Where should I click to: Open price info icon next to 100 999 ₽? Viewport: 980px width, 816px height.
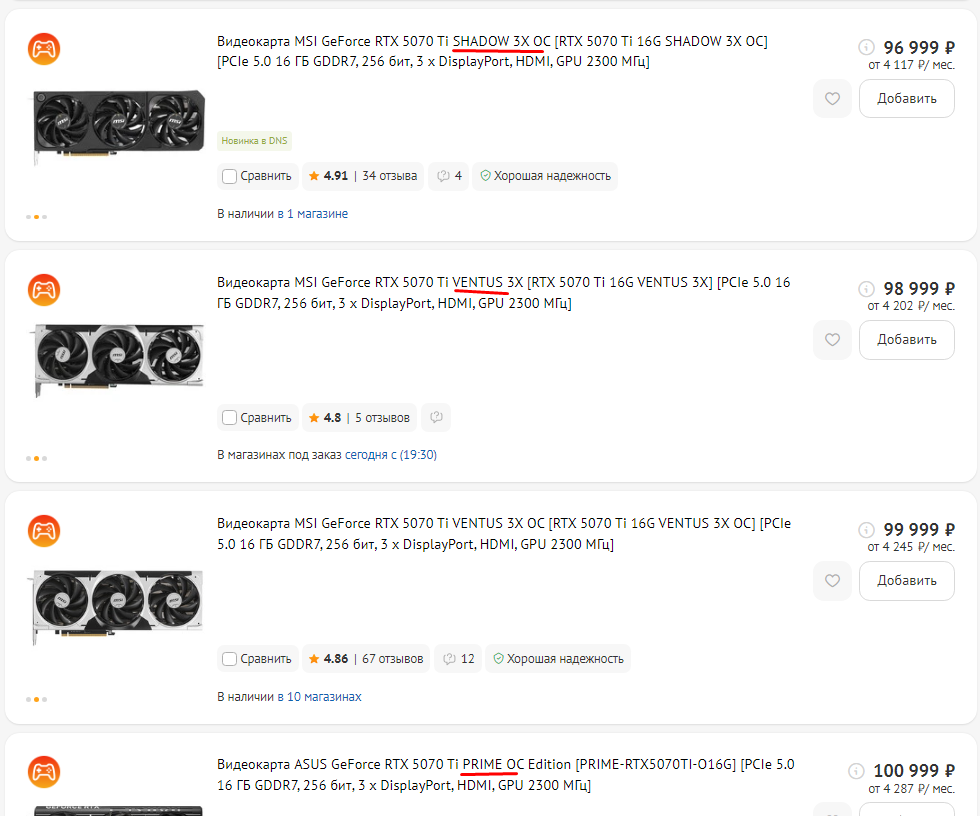coord(856,771)
